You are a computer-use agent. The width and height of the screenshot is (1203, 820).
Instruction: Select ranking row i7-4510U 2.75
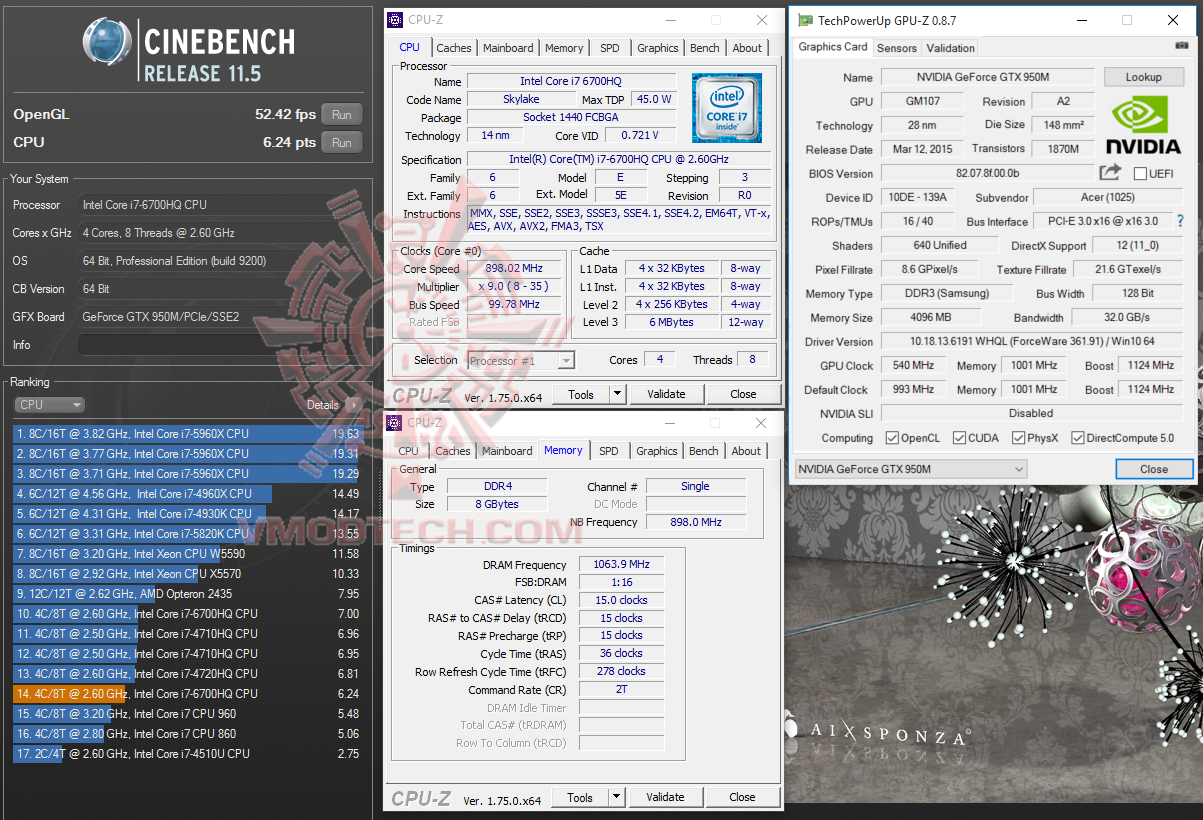click(187, 754)
